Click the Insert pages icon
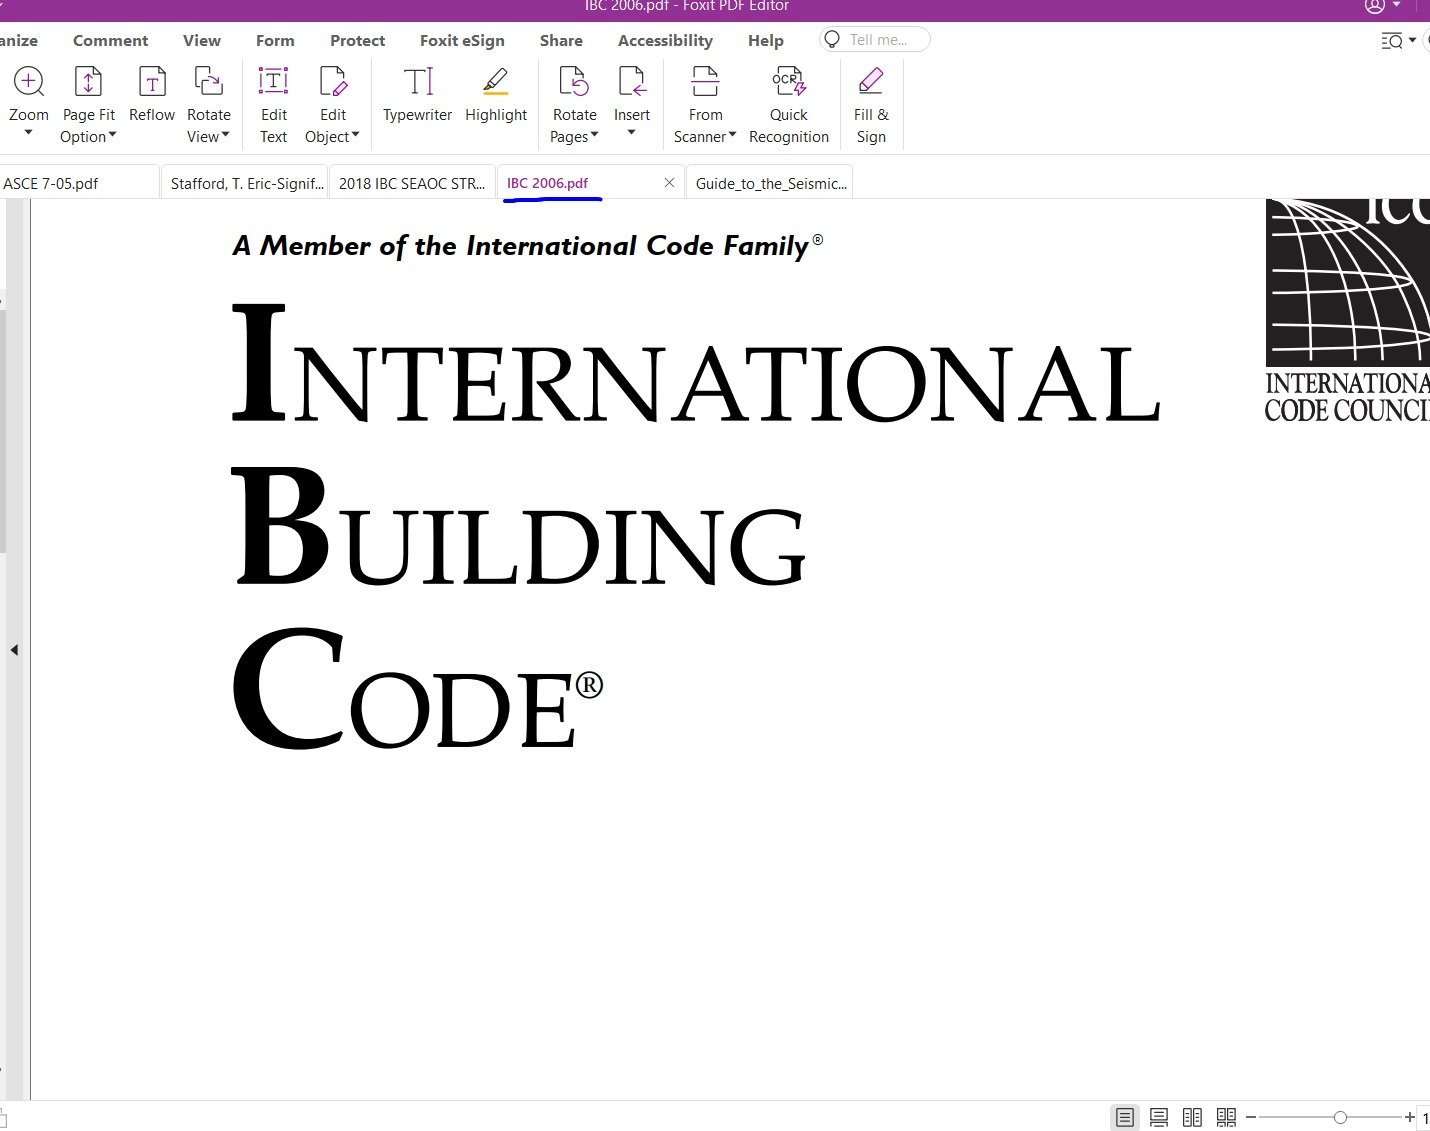 pos(632,82)
